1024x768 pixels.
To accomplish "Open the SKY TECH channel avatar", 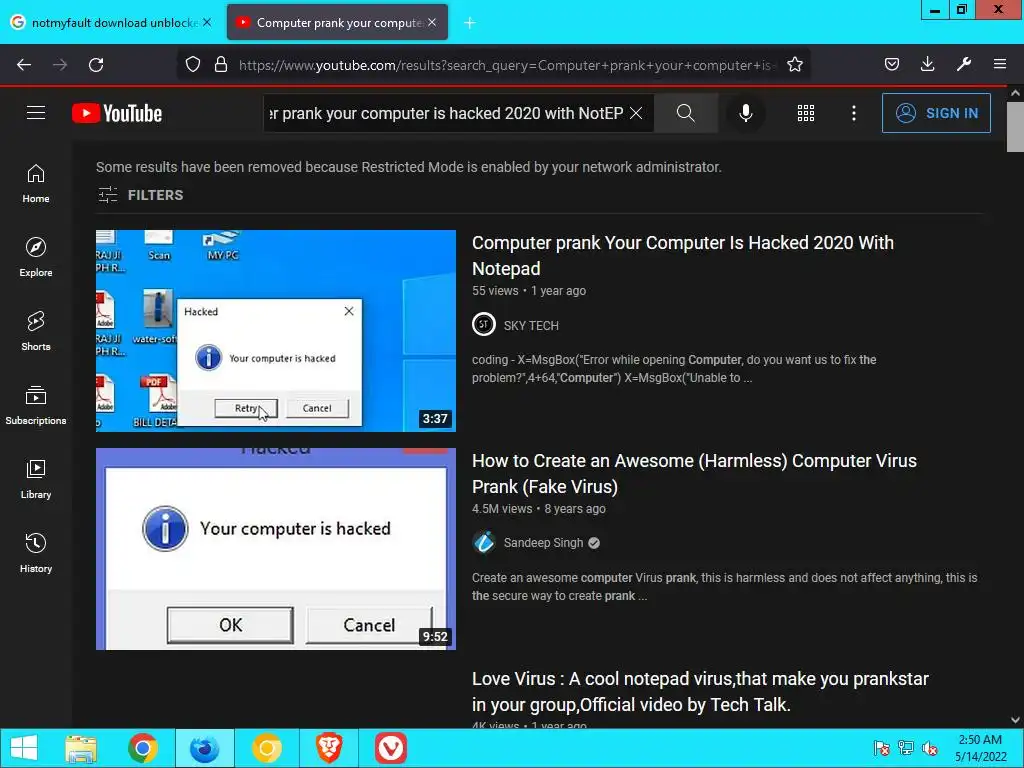I will click(484, 325).
